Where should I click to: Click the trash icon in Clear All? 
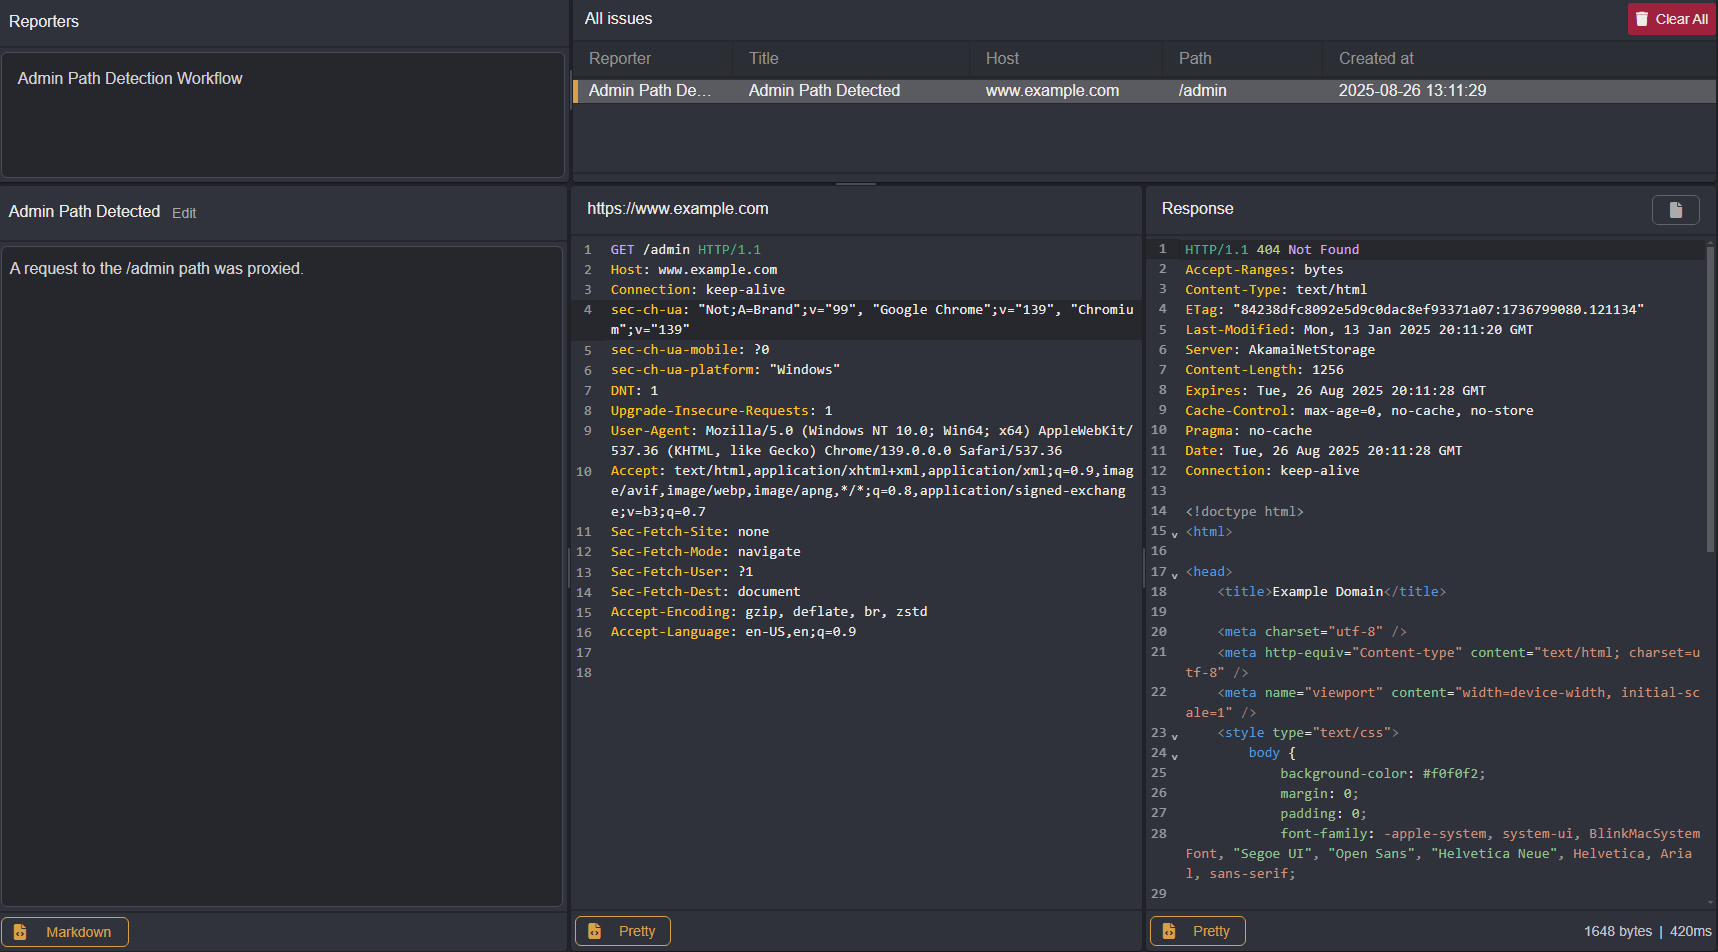1641,19
